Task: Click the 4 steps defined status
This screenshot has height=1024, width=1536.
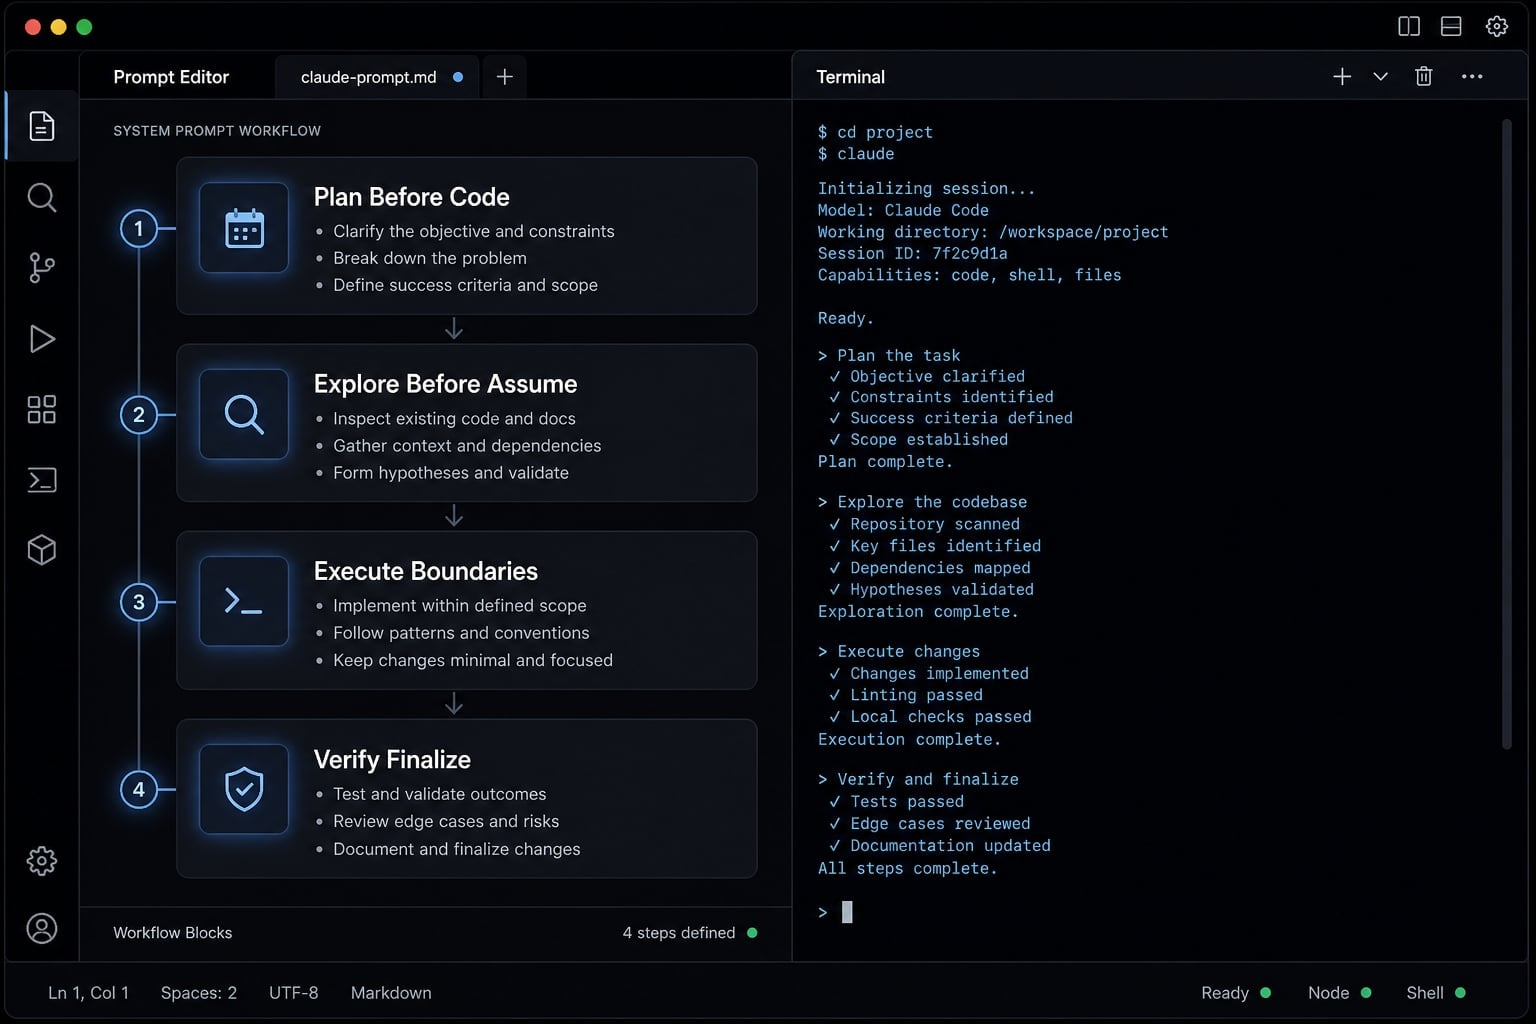Action: tap(689, 933)
